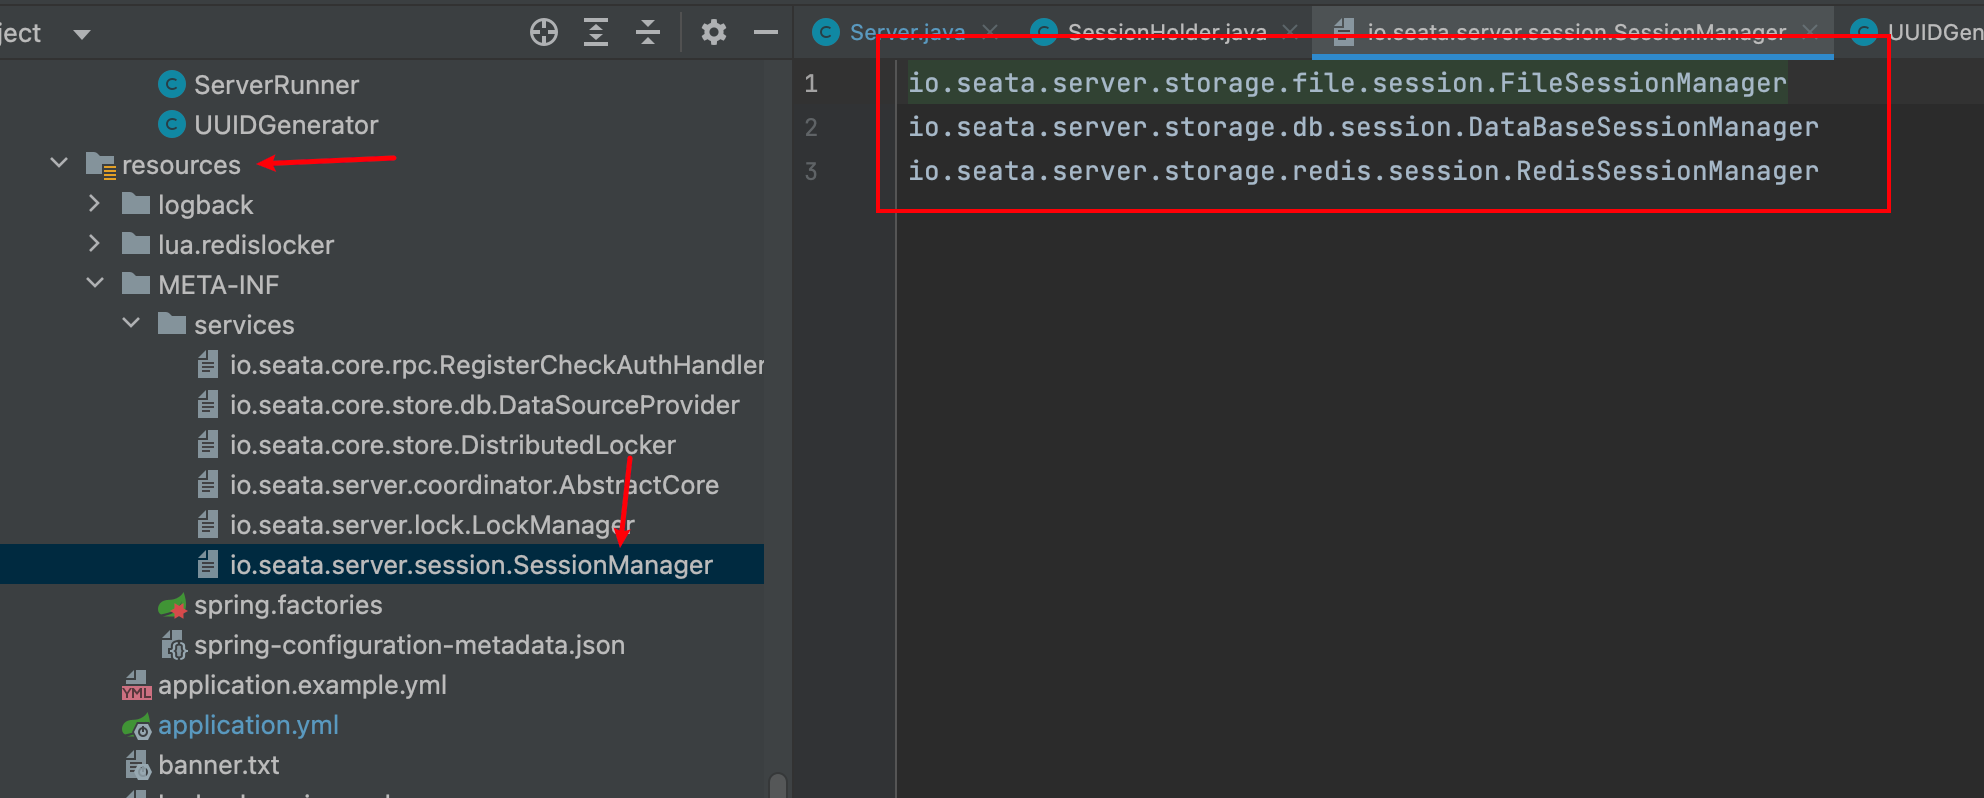Click the application.yml Spring config icon
Viewport: 1984px width, 798px height.
pyautogui.click(x=137, y=726)
